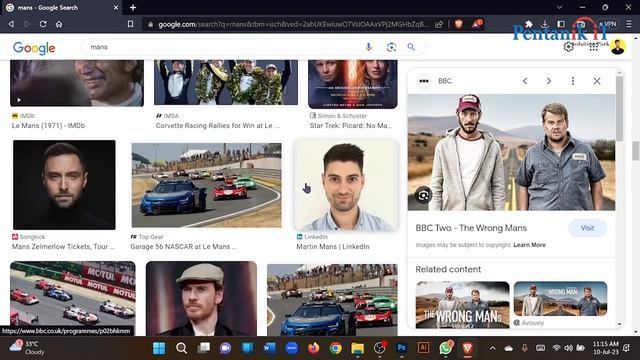This screenshot has height=360, width=640.
Task: Search by image with the Lens icon
Action: click(391, 47)
